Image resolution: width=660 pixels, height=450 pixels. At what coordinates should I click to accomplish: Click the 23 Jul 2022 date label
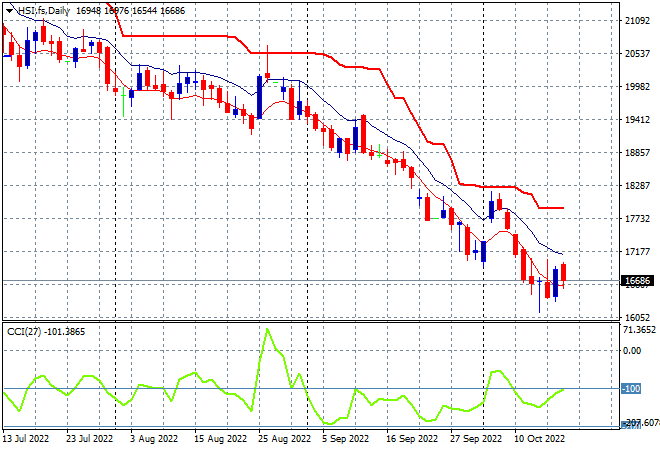(x=90, y=439)
